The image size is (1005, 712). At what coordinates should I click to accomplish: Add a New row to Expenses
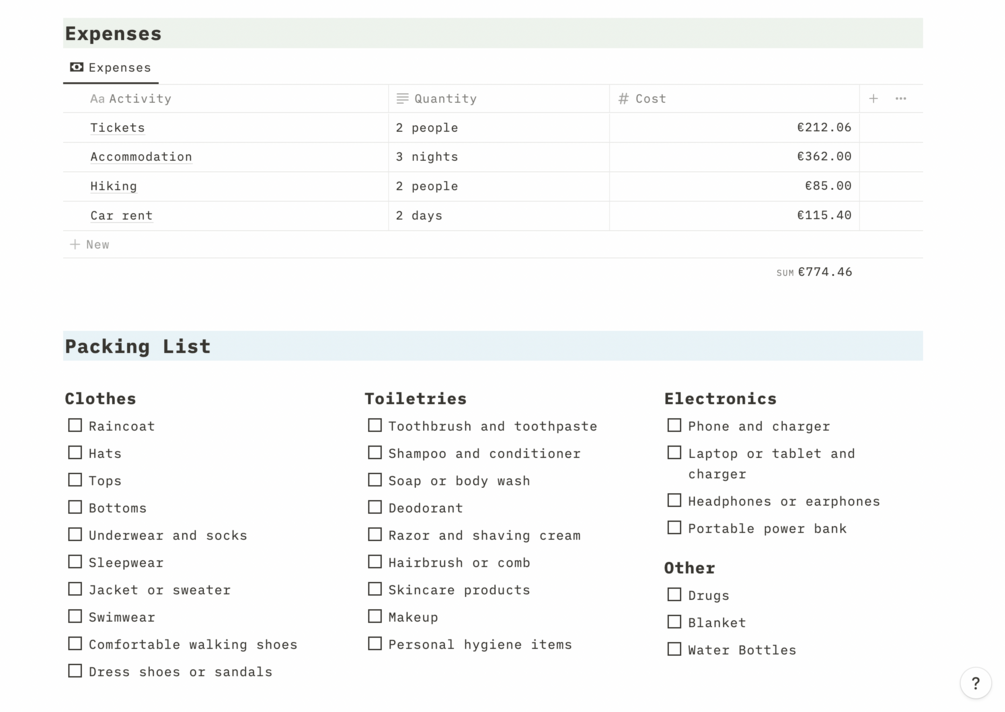point(97,244)
